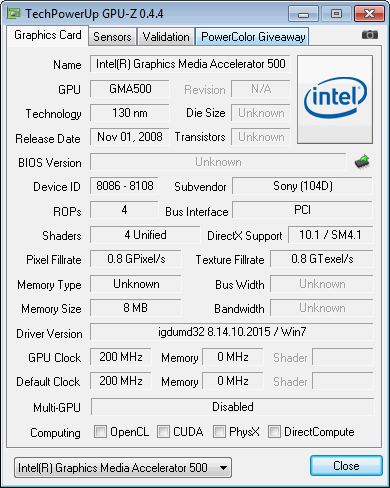Toggle the CUDA checkbox
The width and height of the screenshot is (390, 488).
163,431
